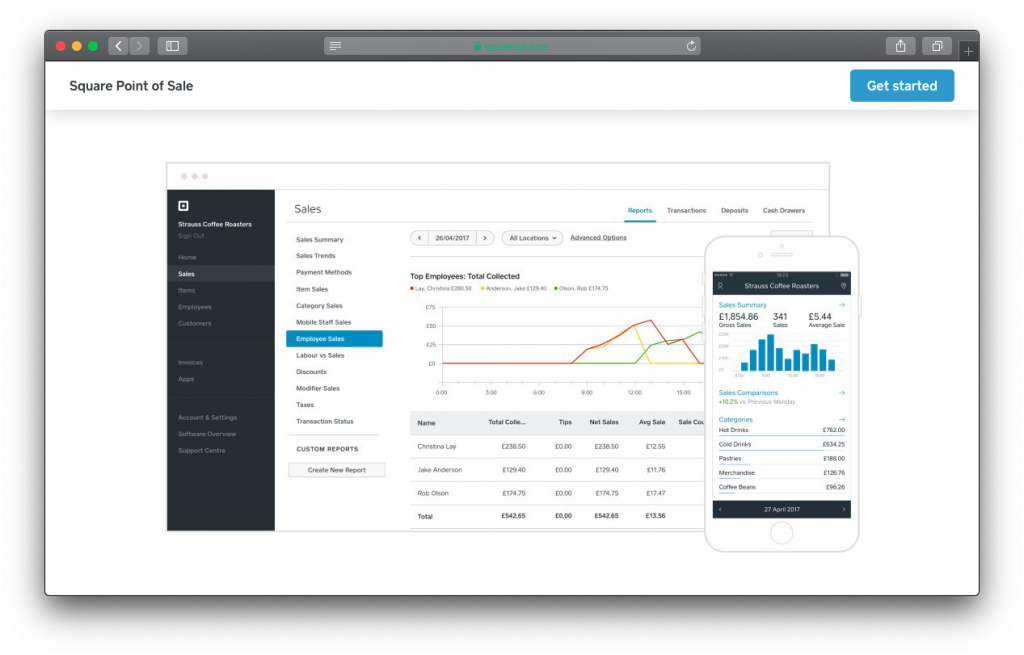Open a new tab with plus icon
Screen dimensions: 1024x655
coord(968,50)
